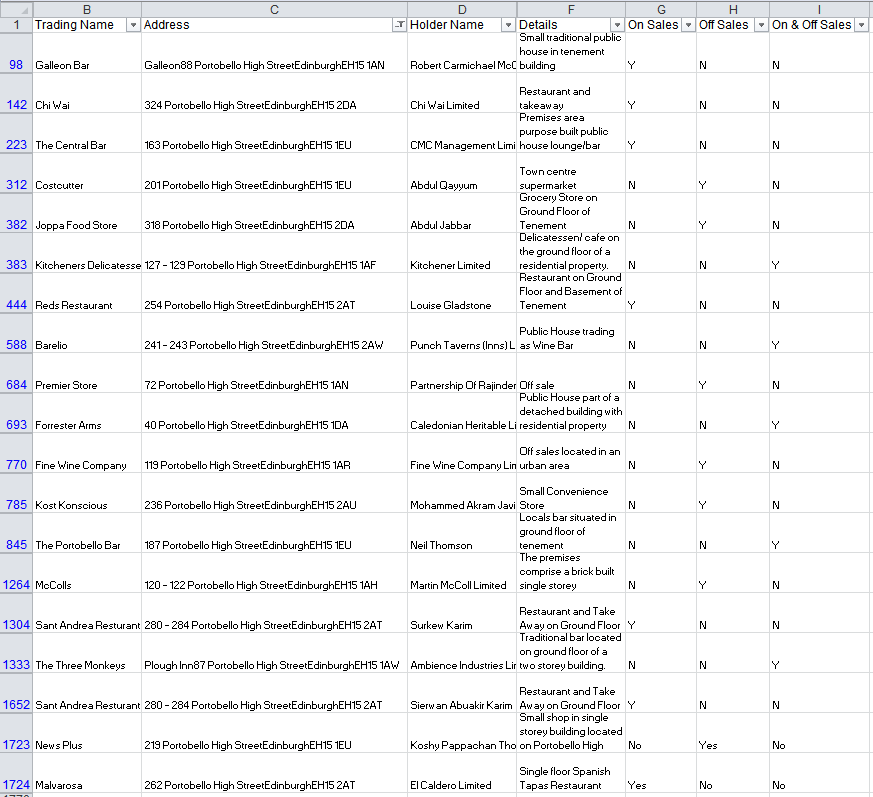This screenshot has height=797, width=873.
Task: Click holder Sierwan Abuakir Karim cell
Action: [462, 693]
